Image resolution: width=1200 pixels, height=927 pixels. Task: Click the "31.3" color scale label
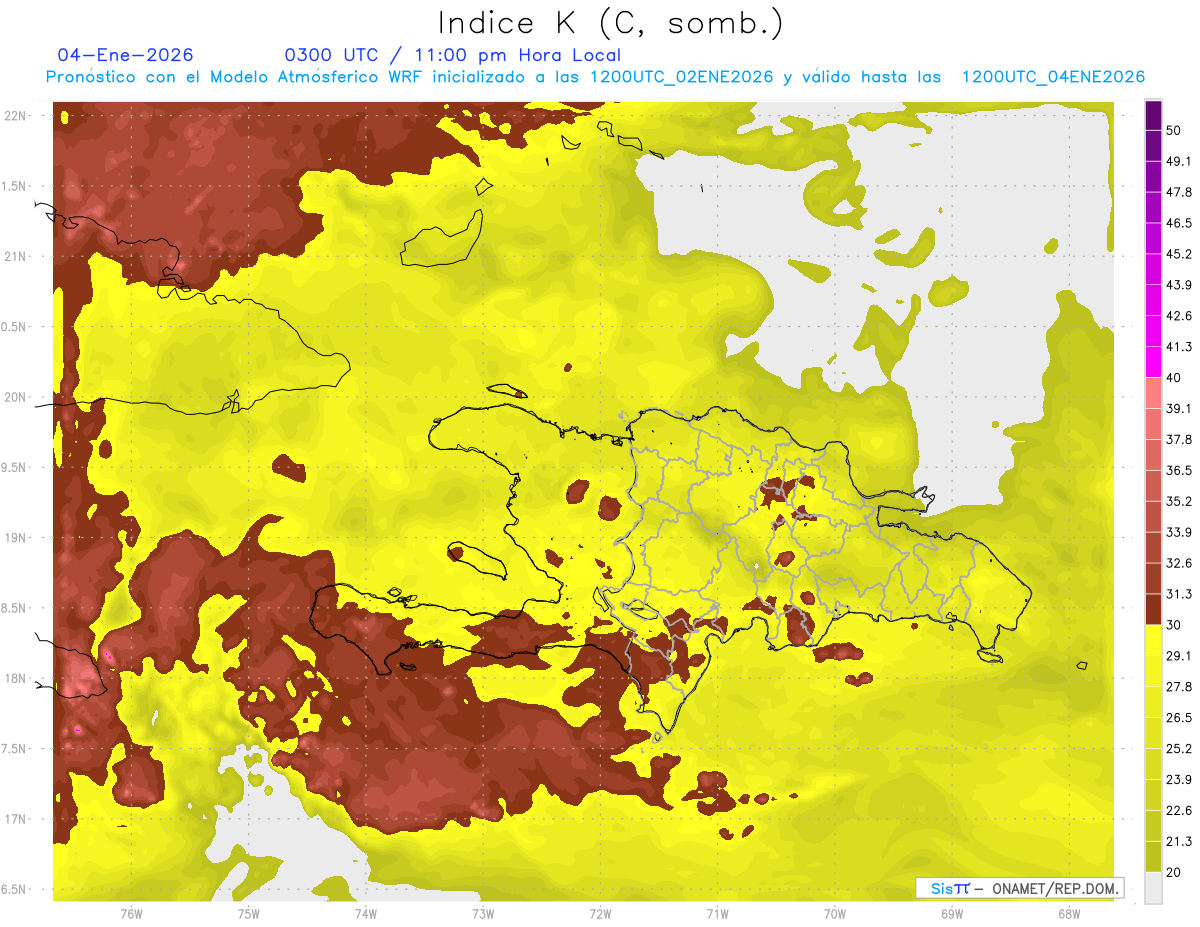click(1179, 594)
